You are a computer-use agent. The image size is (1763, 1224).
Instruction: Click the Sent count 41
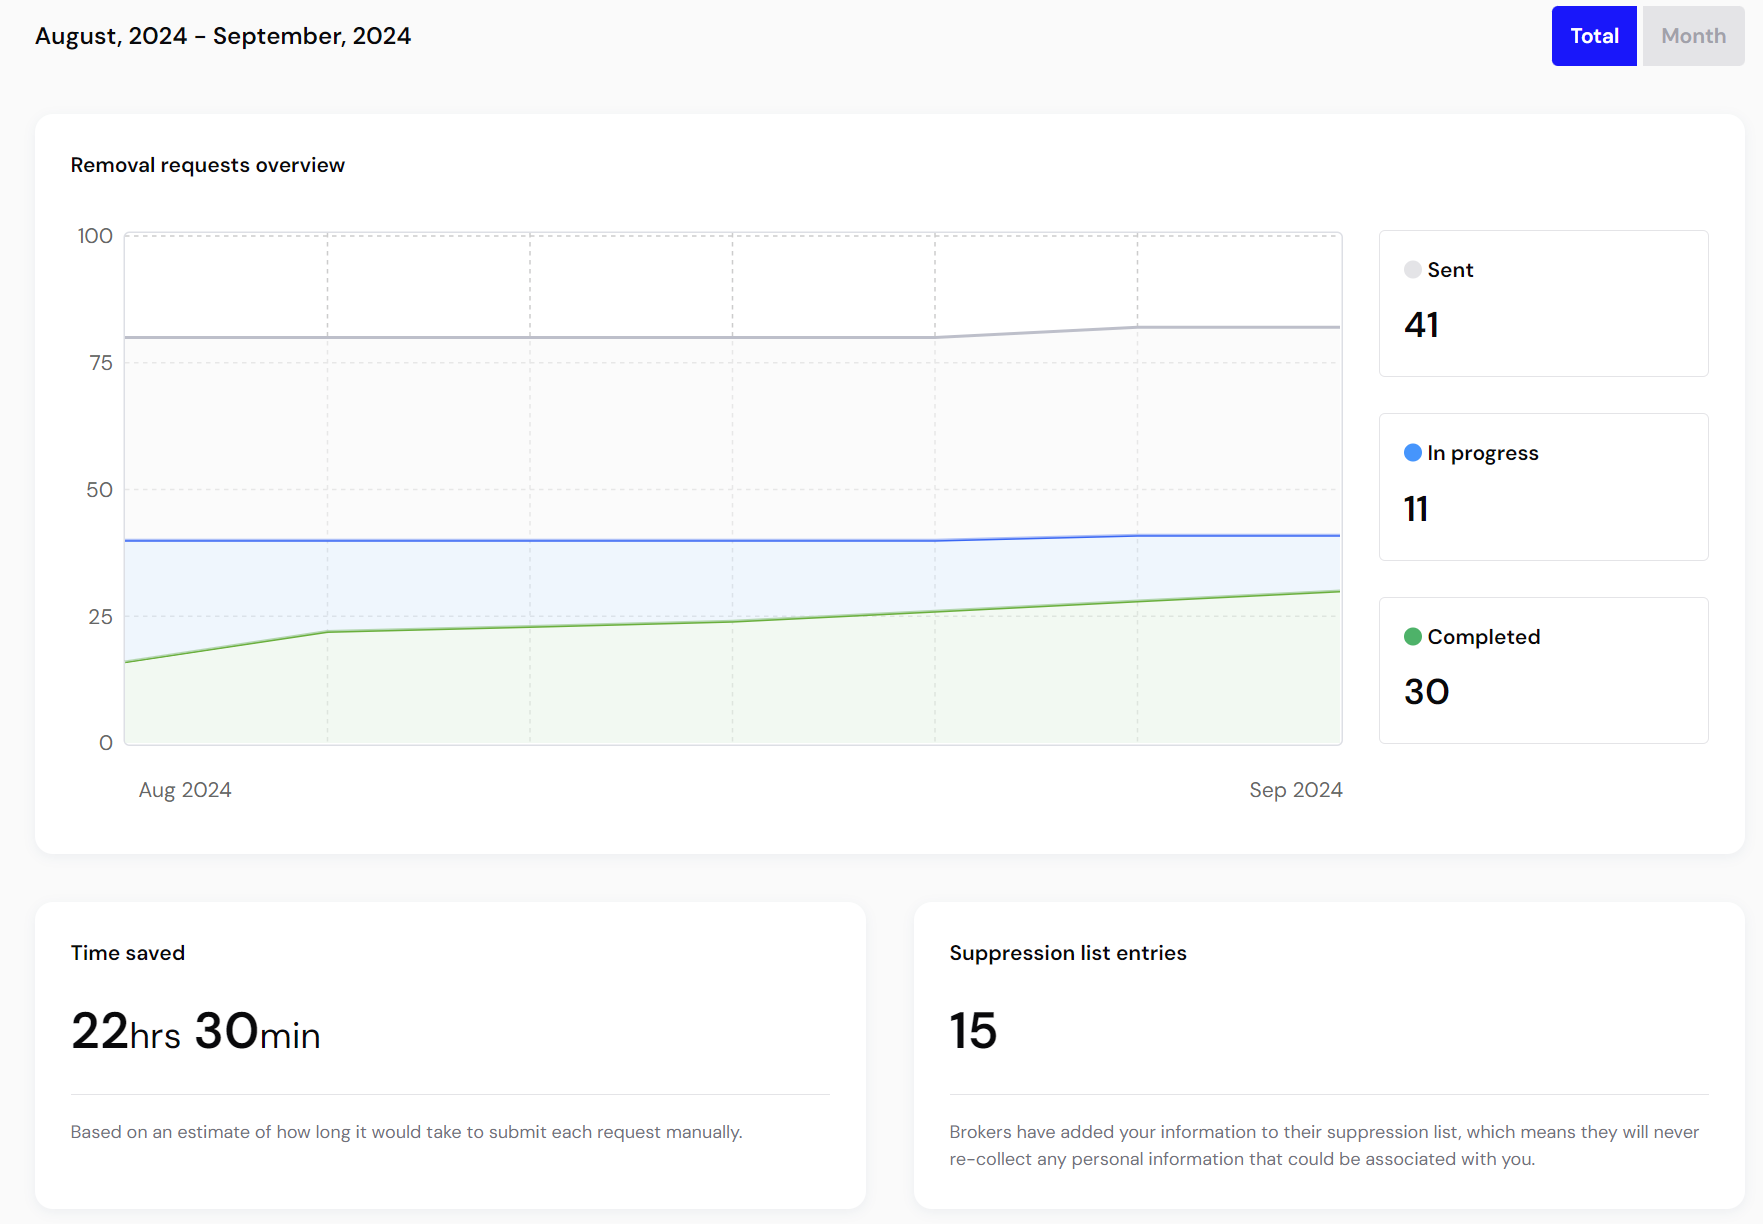point(1422,325)
